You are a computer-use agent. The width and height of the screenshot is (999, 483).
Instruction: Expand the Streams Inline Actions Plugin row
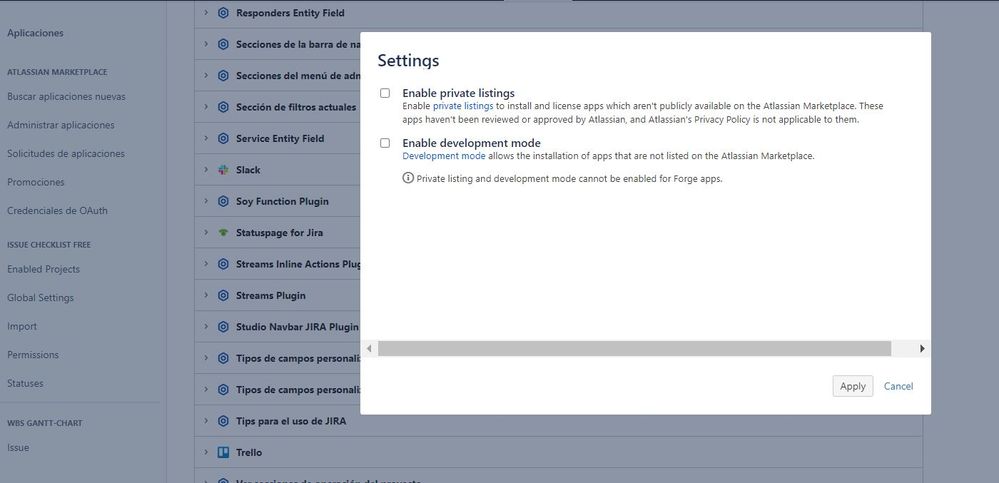pyautogui.click(x=206, y=264)
